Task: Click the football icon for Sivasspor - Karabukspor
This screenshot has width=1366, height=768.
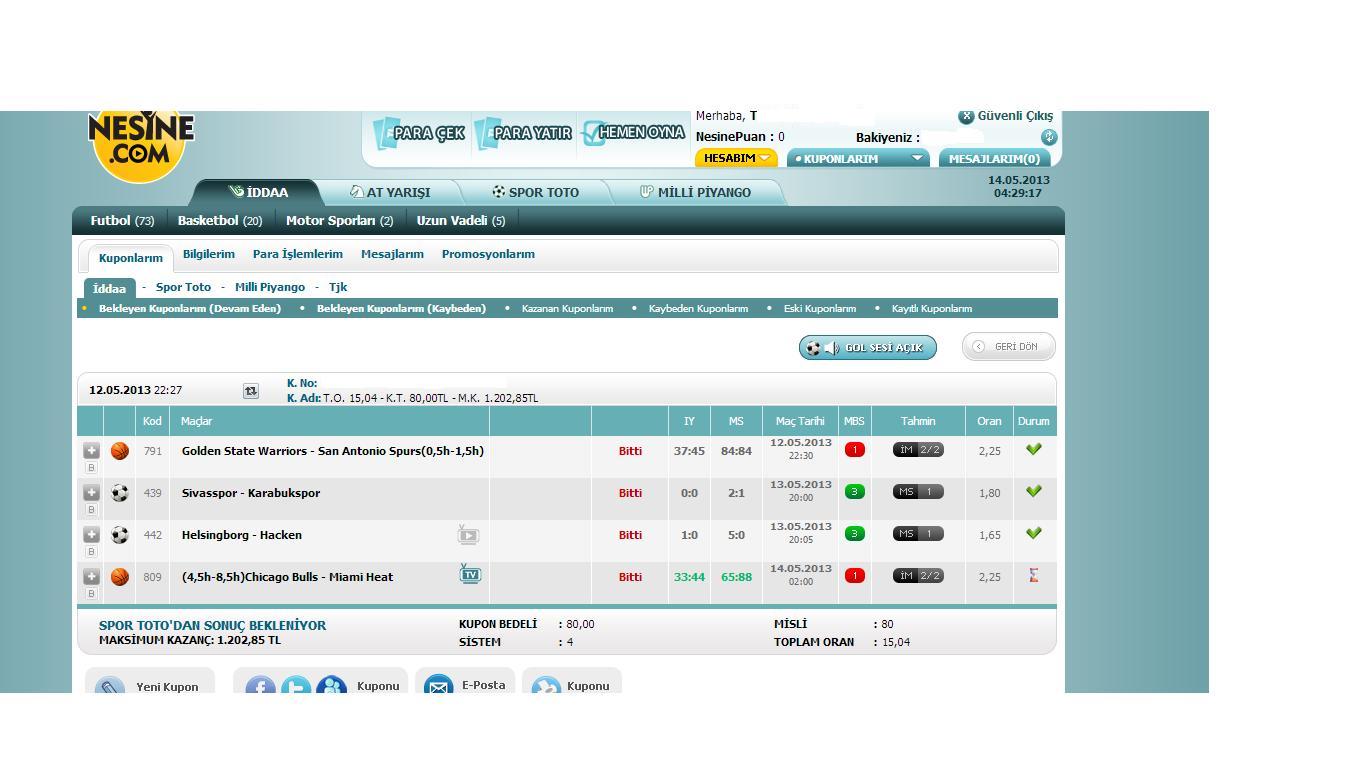Action: [120, 493]
